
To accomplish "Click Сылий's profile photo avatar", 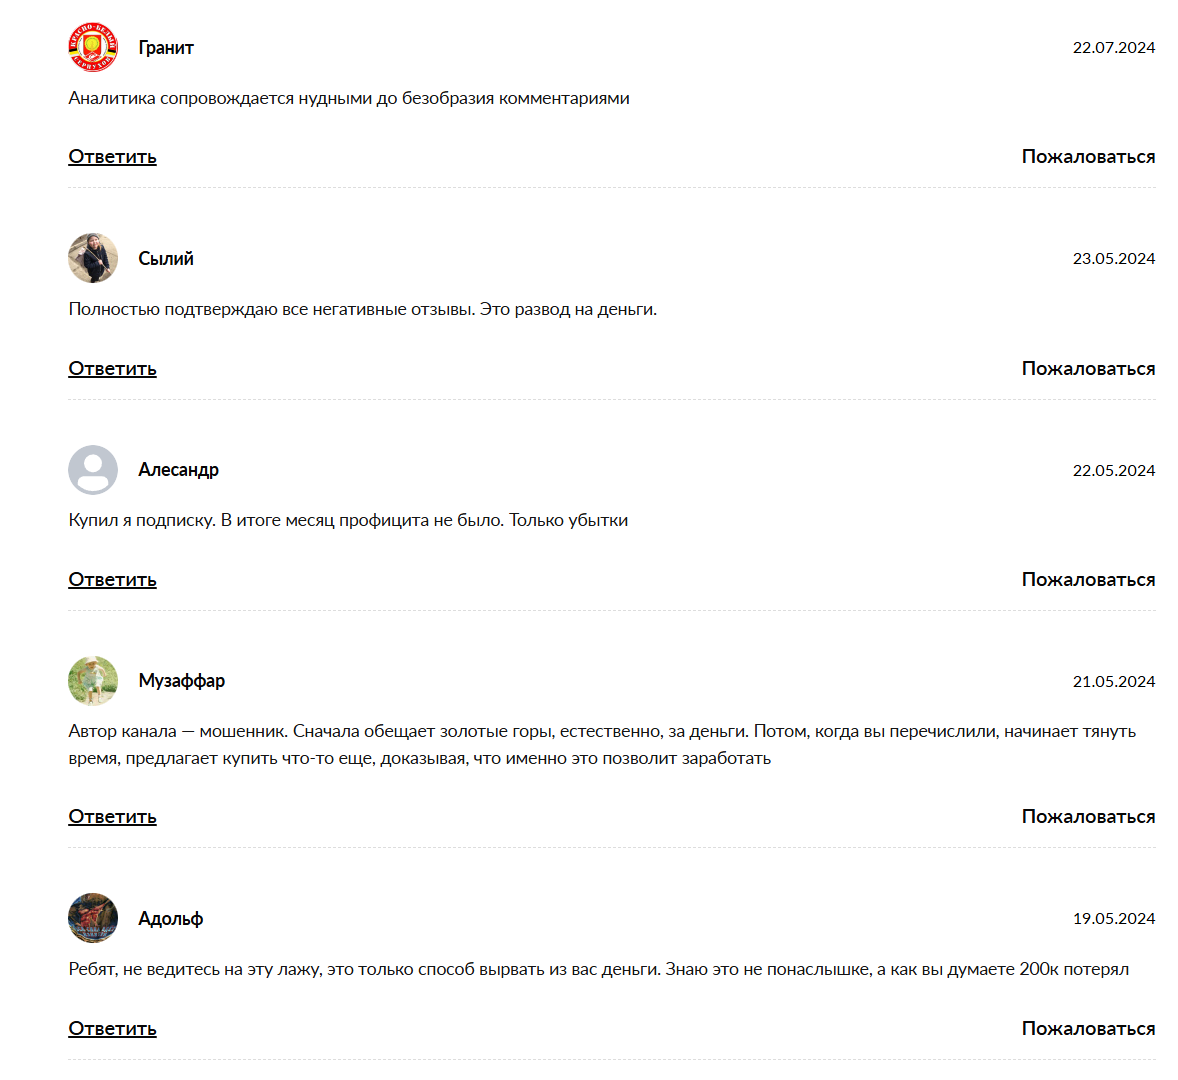I will click(x=93, y=258).
